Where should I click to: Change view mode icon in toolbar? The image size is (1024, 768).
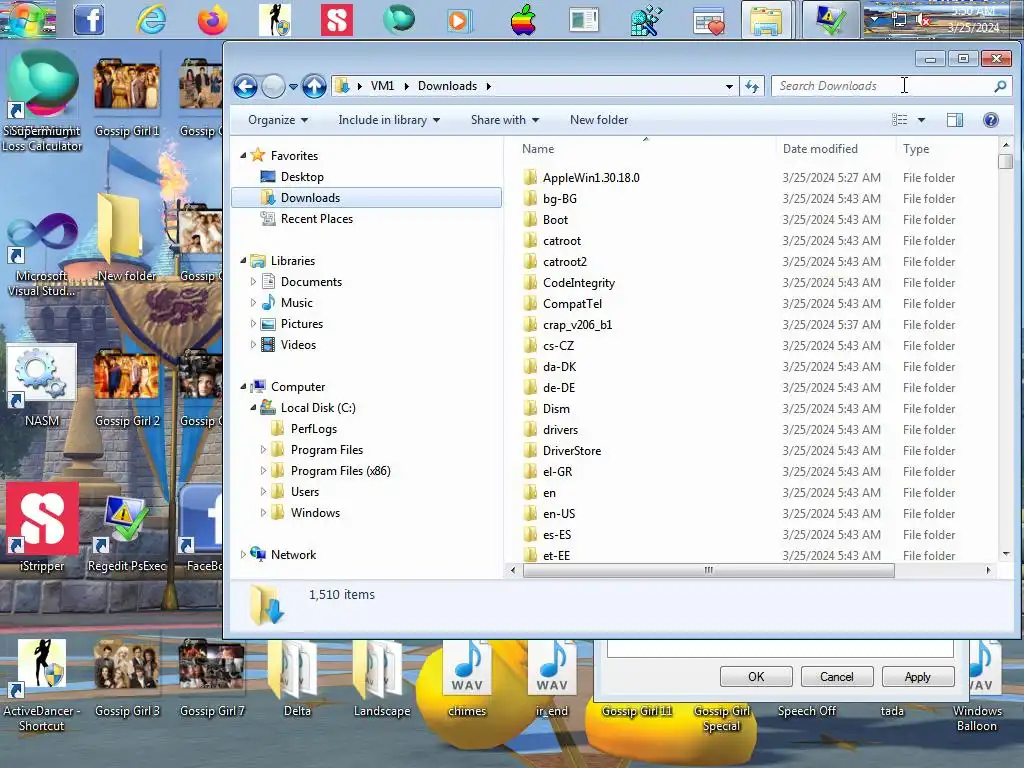(x=900, y=120)
